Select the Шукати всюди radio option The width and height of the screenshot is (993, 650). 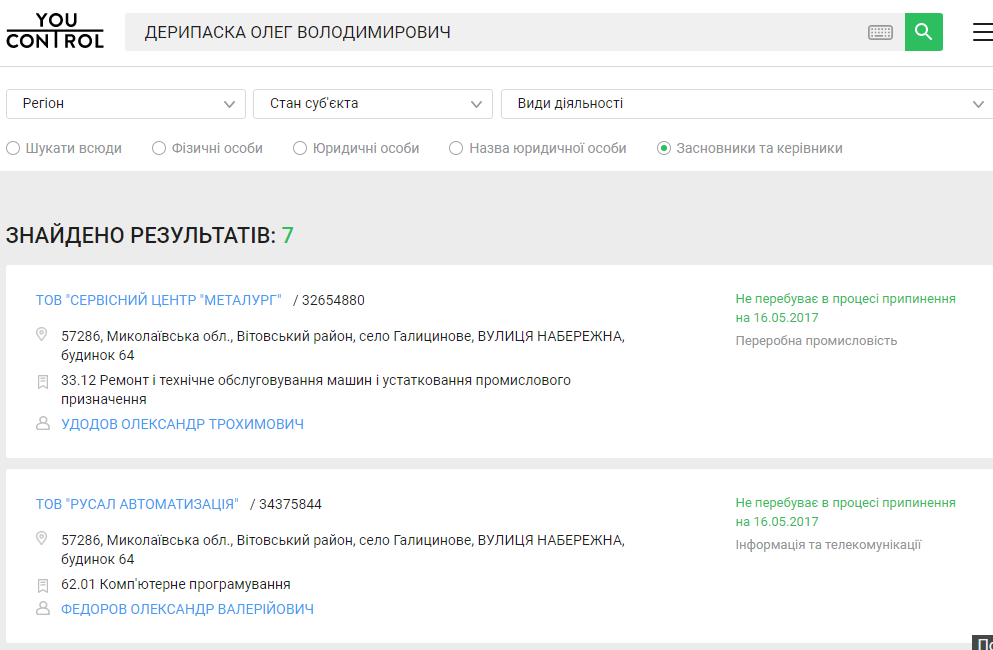click(x=13, y=148)
